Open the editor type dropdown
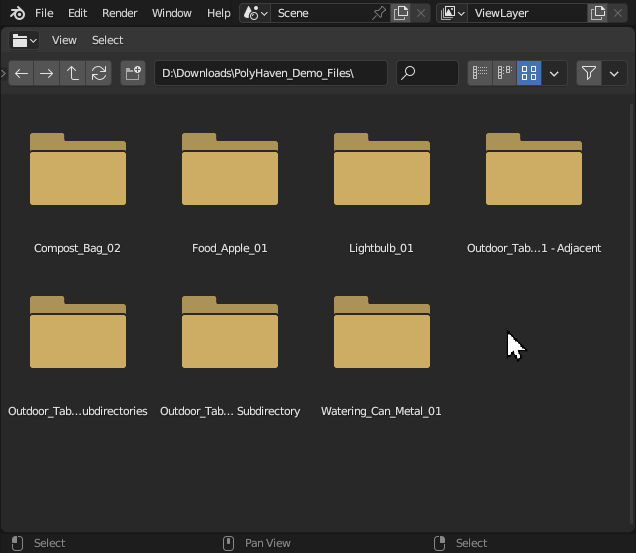 [24, 40]
